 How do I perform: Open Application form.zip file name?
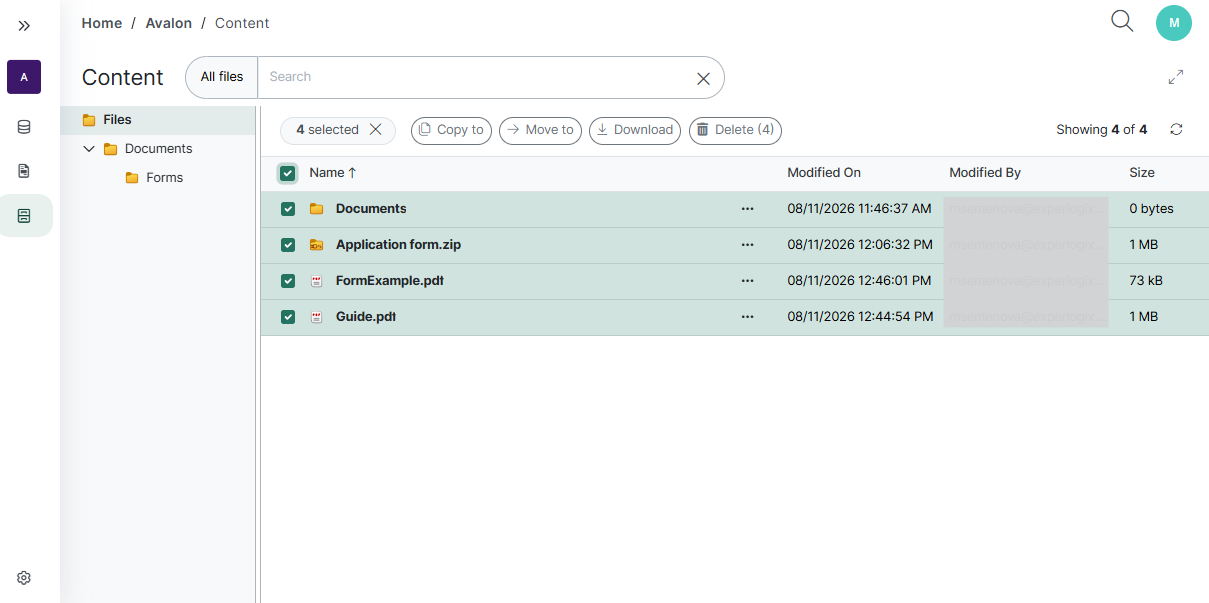pyautogui.click(x=398, y=245)
